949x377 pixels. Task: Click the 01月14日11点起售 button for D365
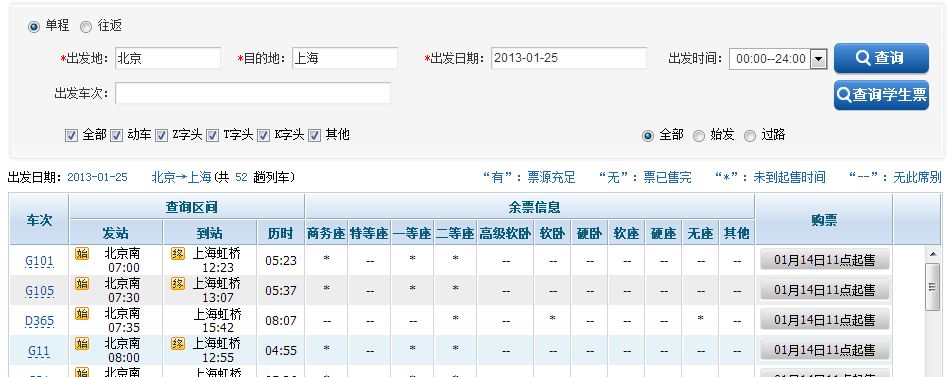pos(824,320)
